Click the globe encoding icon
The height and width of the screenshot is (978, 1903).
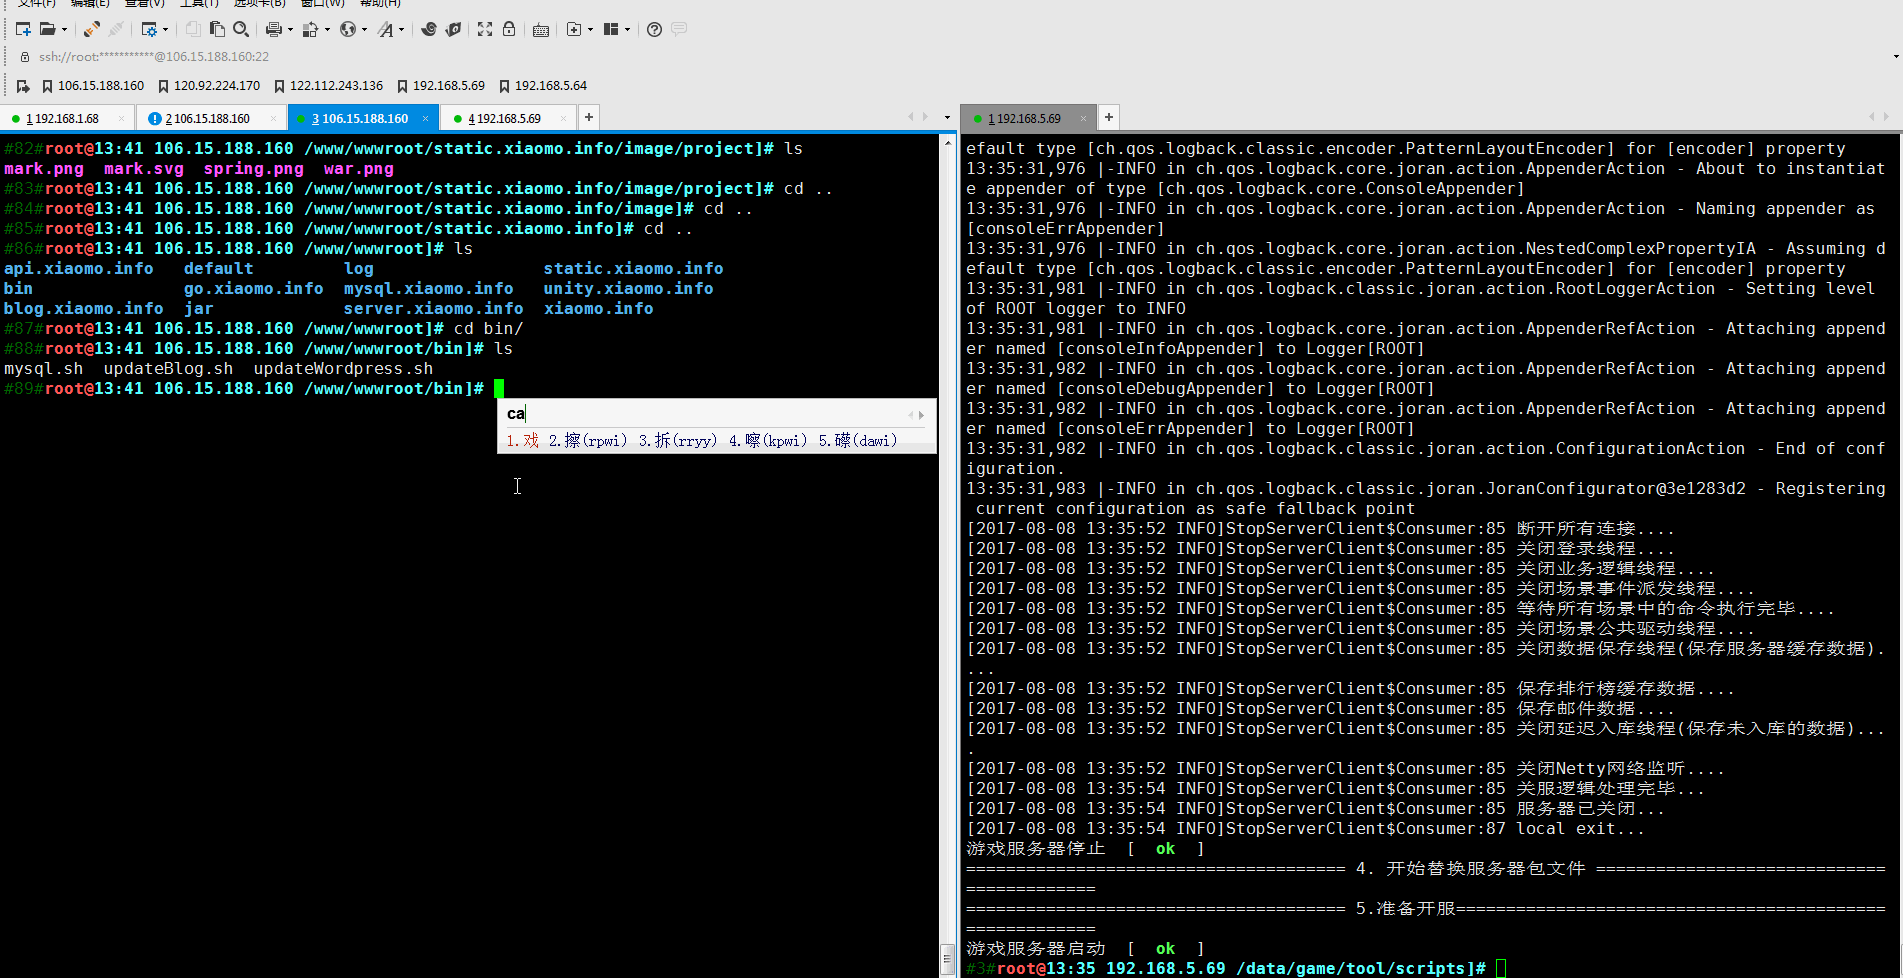347,29
